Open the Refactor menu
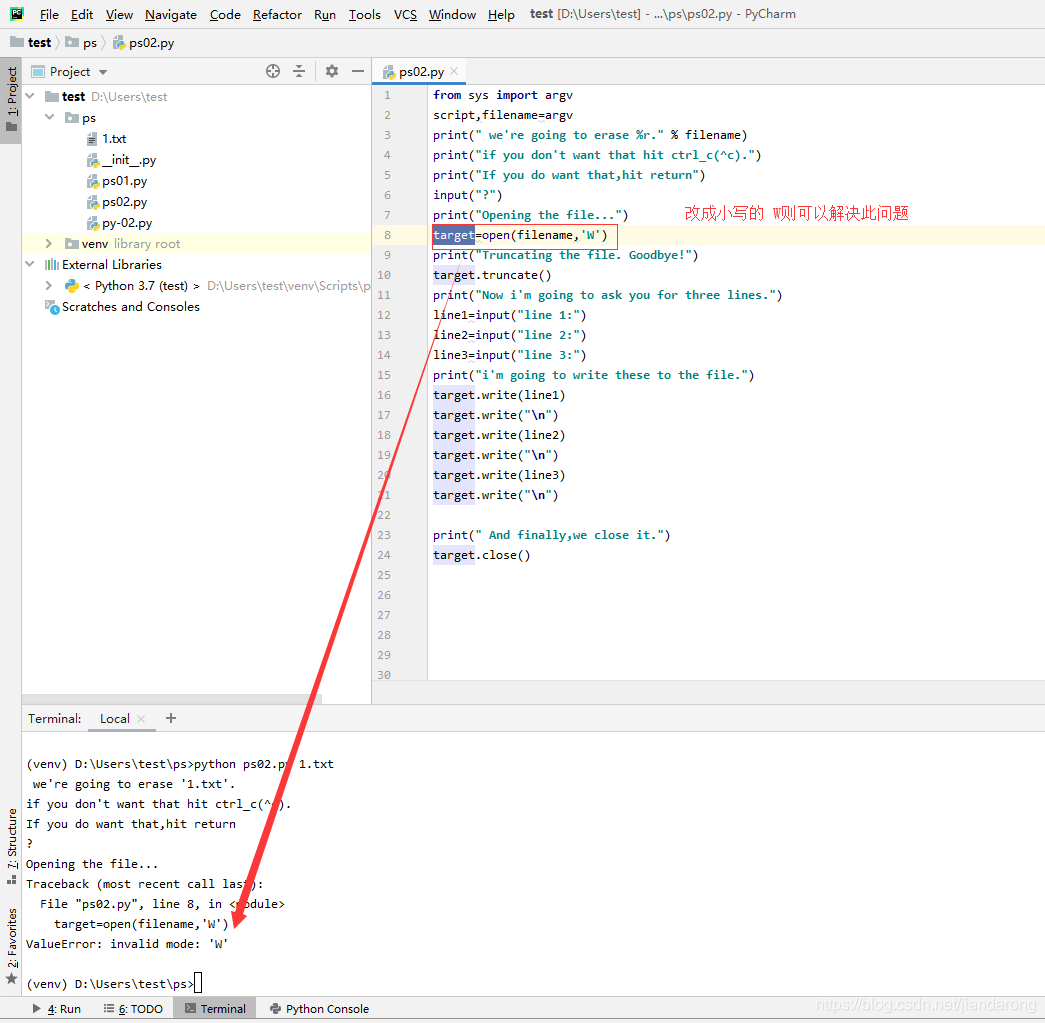The width and height of the screenshot is (1045, 1023). pyautogui.click(x=277, y=14)
